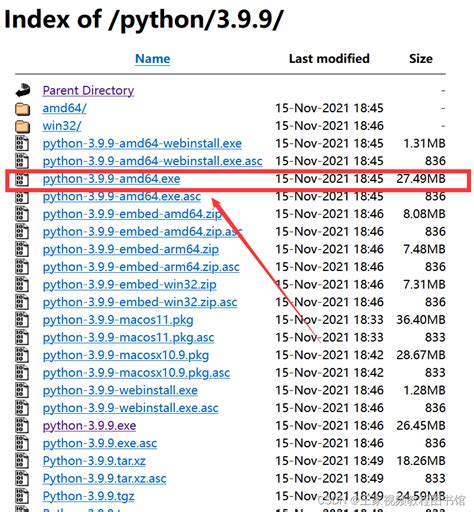Download Python-3.9.9.tar.xz source archive

[94, 461]
